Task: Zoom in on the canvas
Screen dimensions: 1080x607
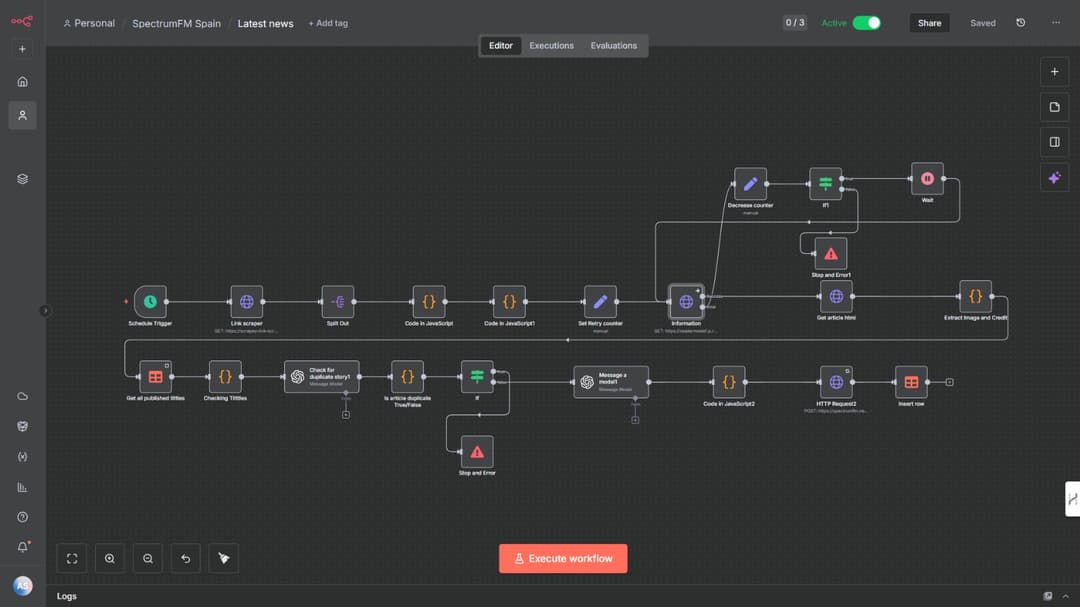Action: 110,559
